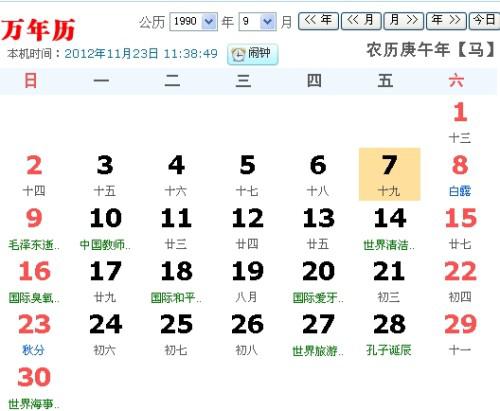
Task: Click the 四 Thursday column header
Action: (314, 81)
